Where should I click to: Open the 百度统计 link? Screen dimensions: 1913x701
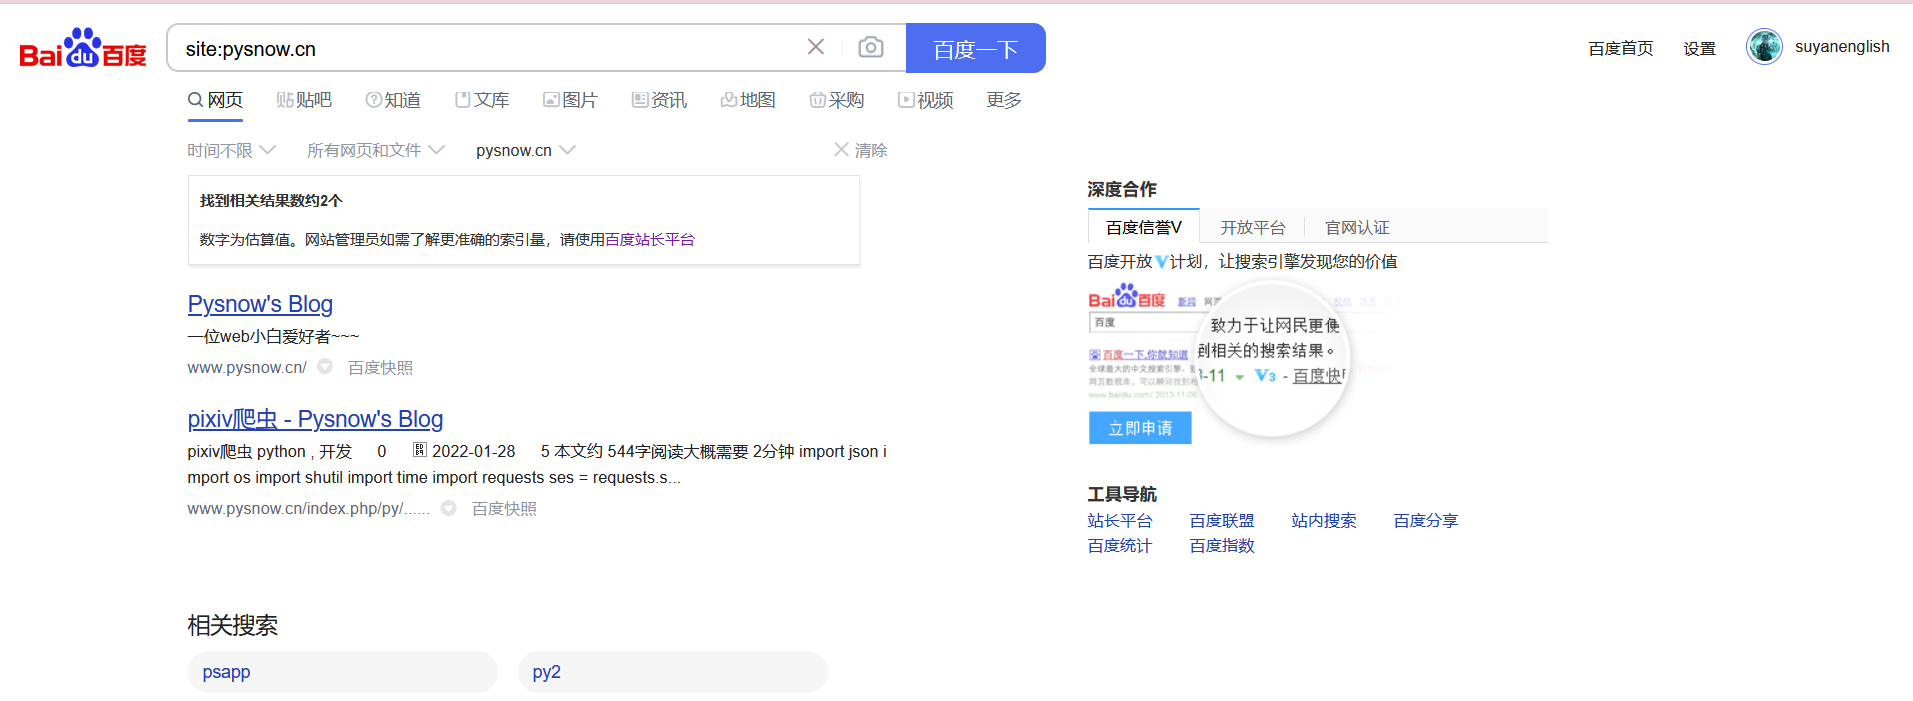click(1120, 546)
